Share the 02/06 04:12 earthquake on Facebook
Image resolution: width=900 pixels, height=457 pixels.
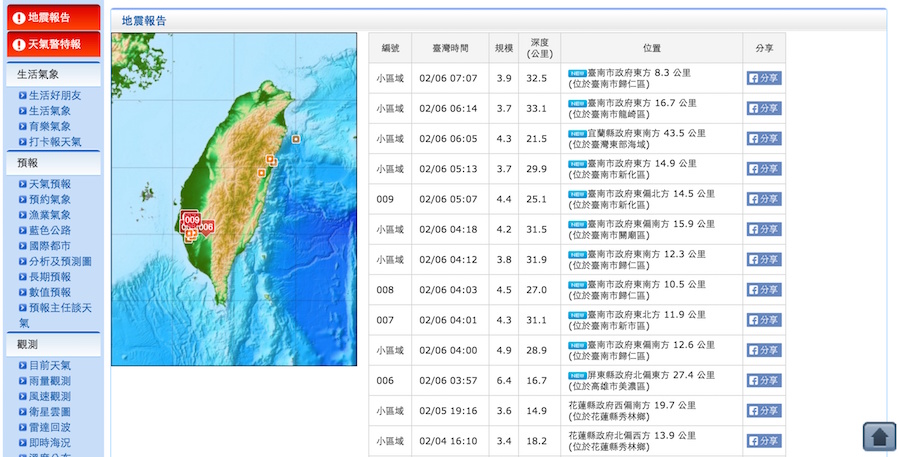764,260
